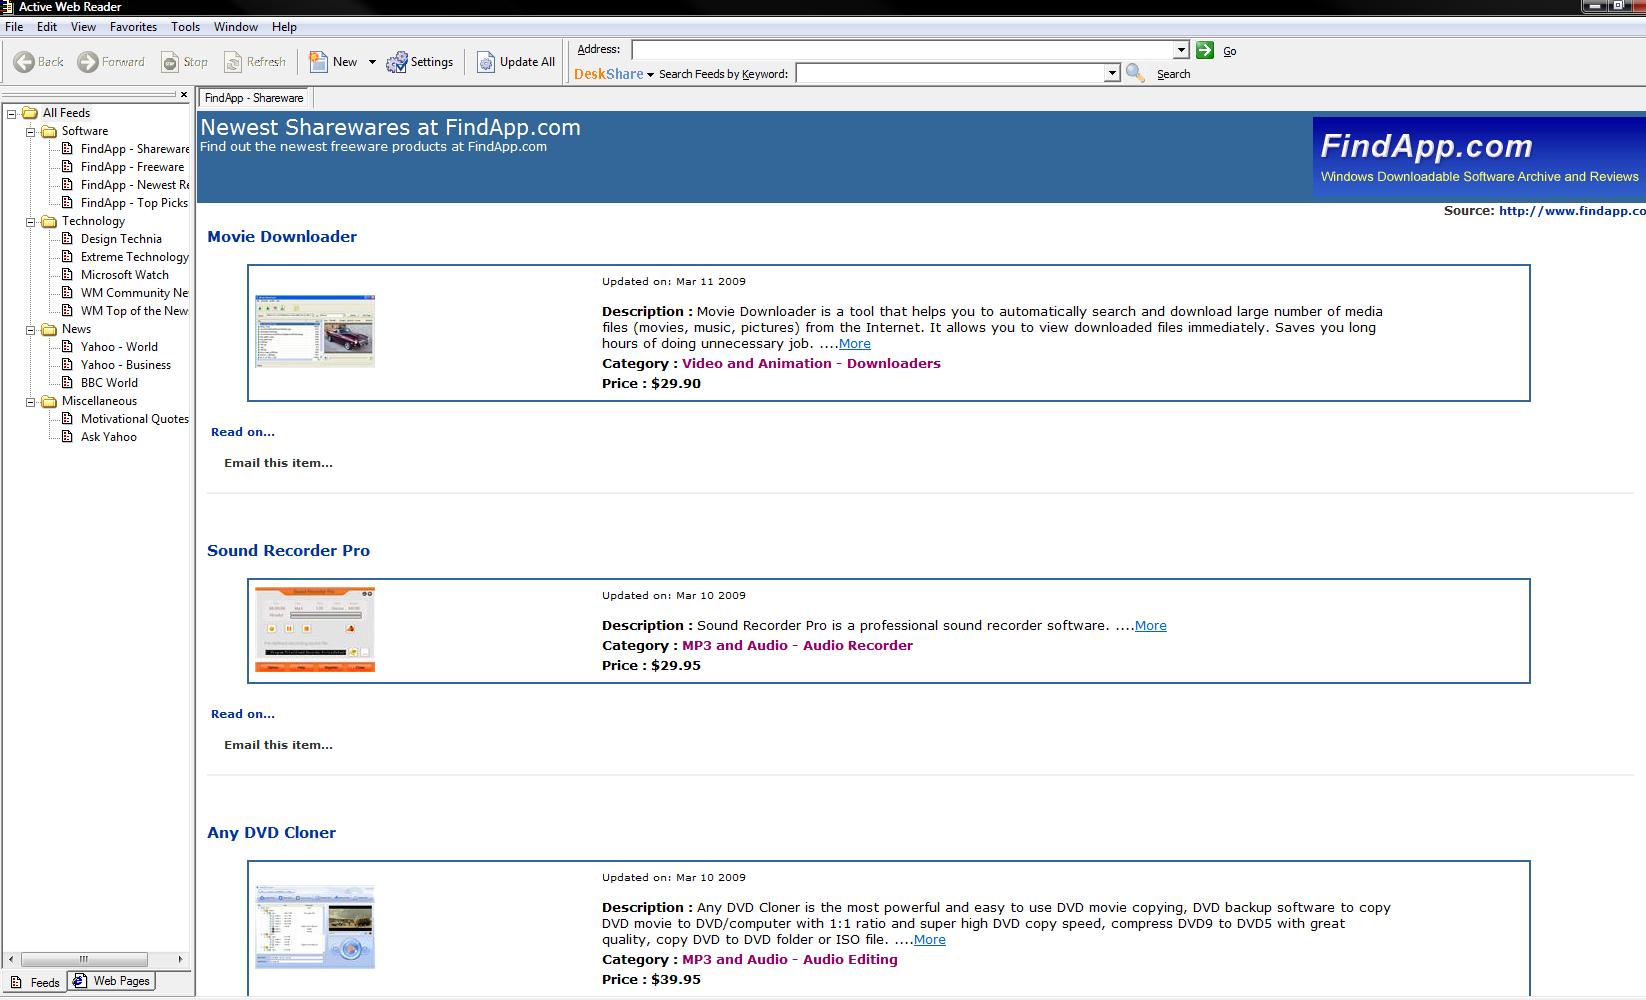
Task: Open Settings via gear icon
Action: point(397,62)
